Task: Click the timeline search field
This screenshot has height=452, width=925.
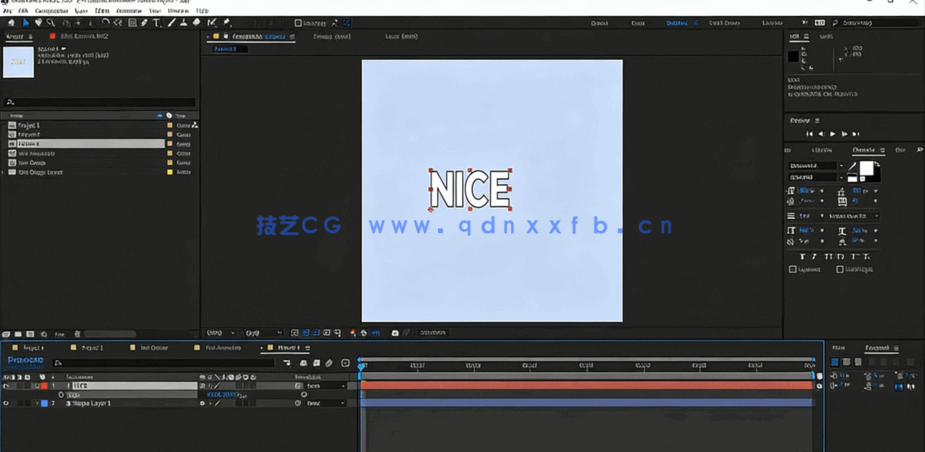Action: tap(160, 363)
